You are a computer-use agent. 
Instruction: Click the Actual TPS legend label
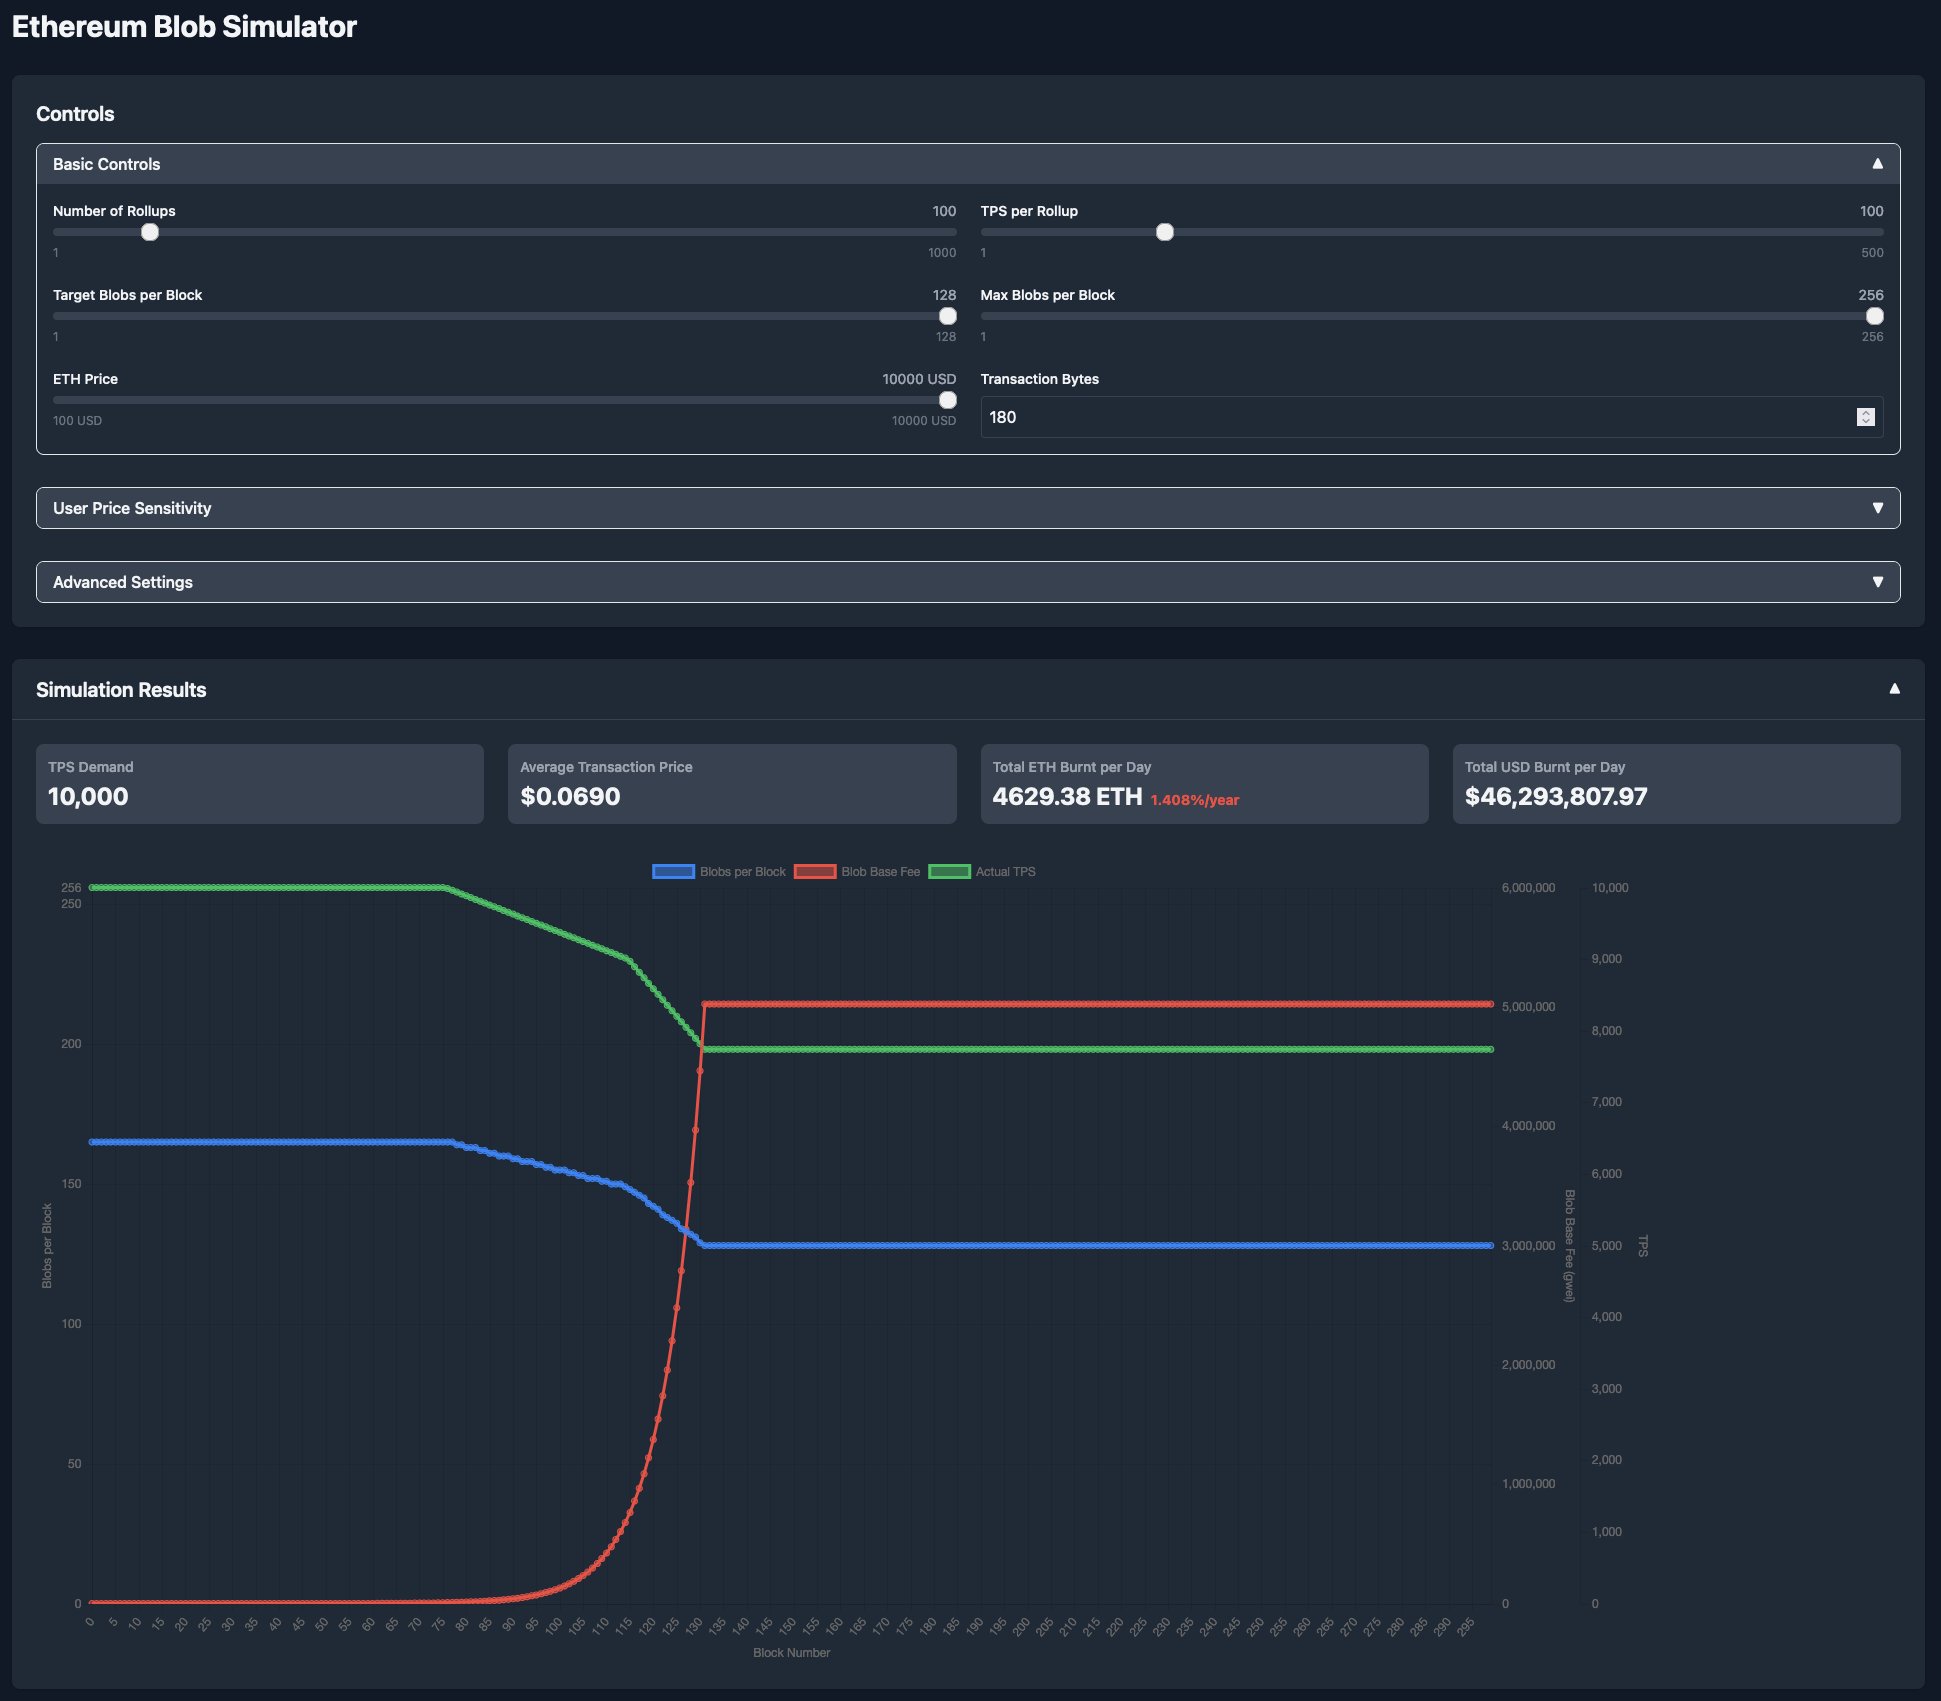tap(1005, 872)
